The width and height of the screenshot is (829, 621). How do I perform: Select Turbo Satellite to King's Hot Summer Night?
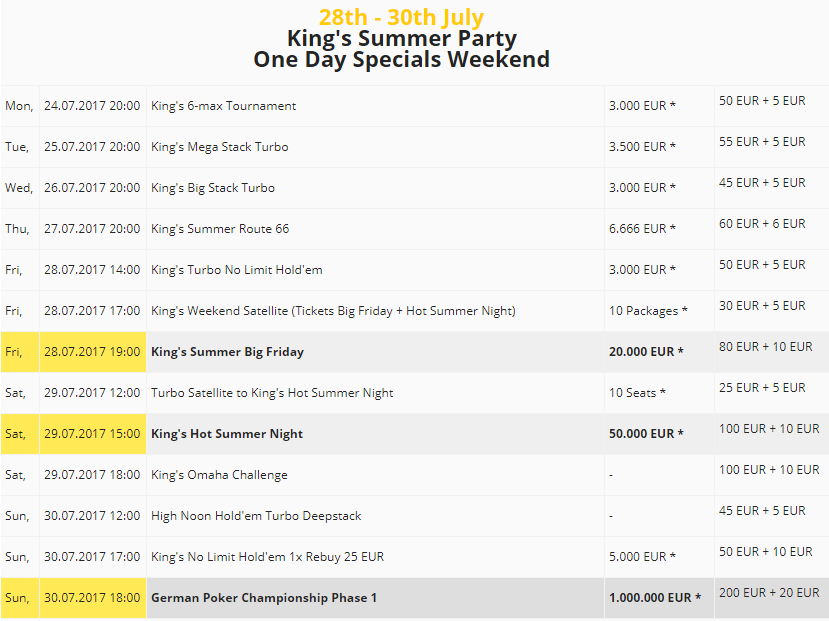[x=272, y=393]
